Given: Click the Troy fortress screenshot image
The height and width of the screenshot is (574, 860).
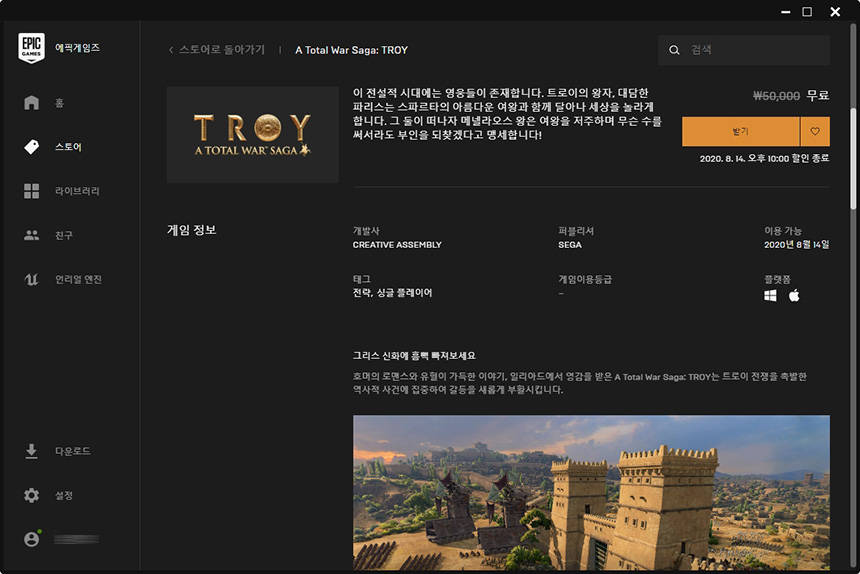Looking at the screenshot, I should click(591, 492).
